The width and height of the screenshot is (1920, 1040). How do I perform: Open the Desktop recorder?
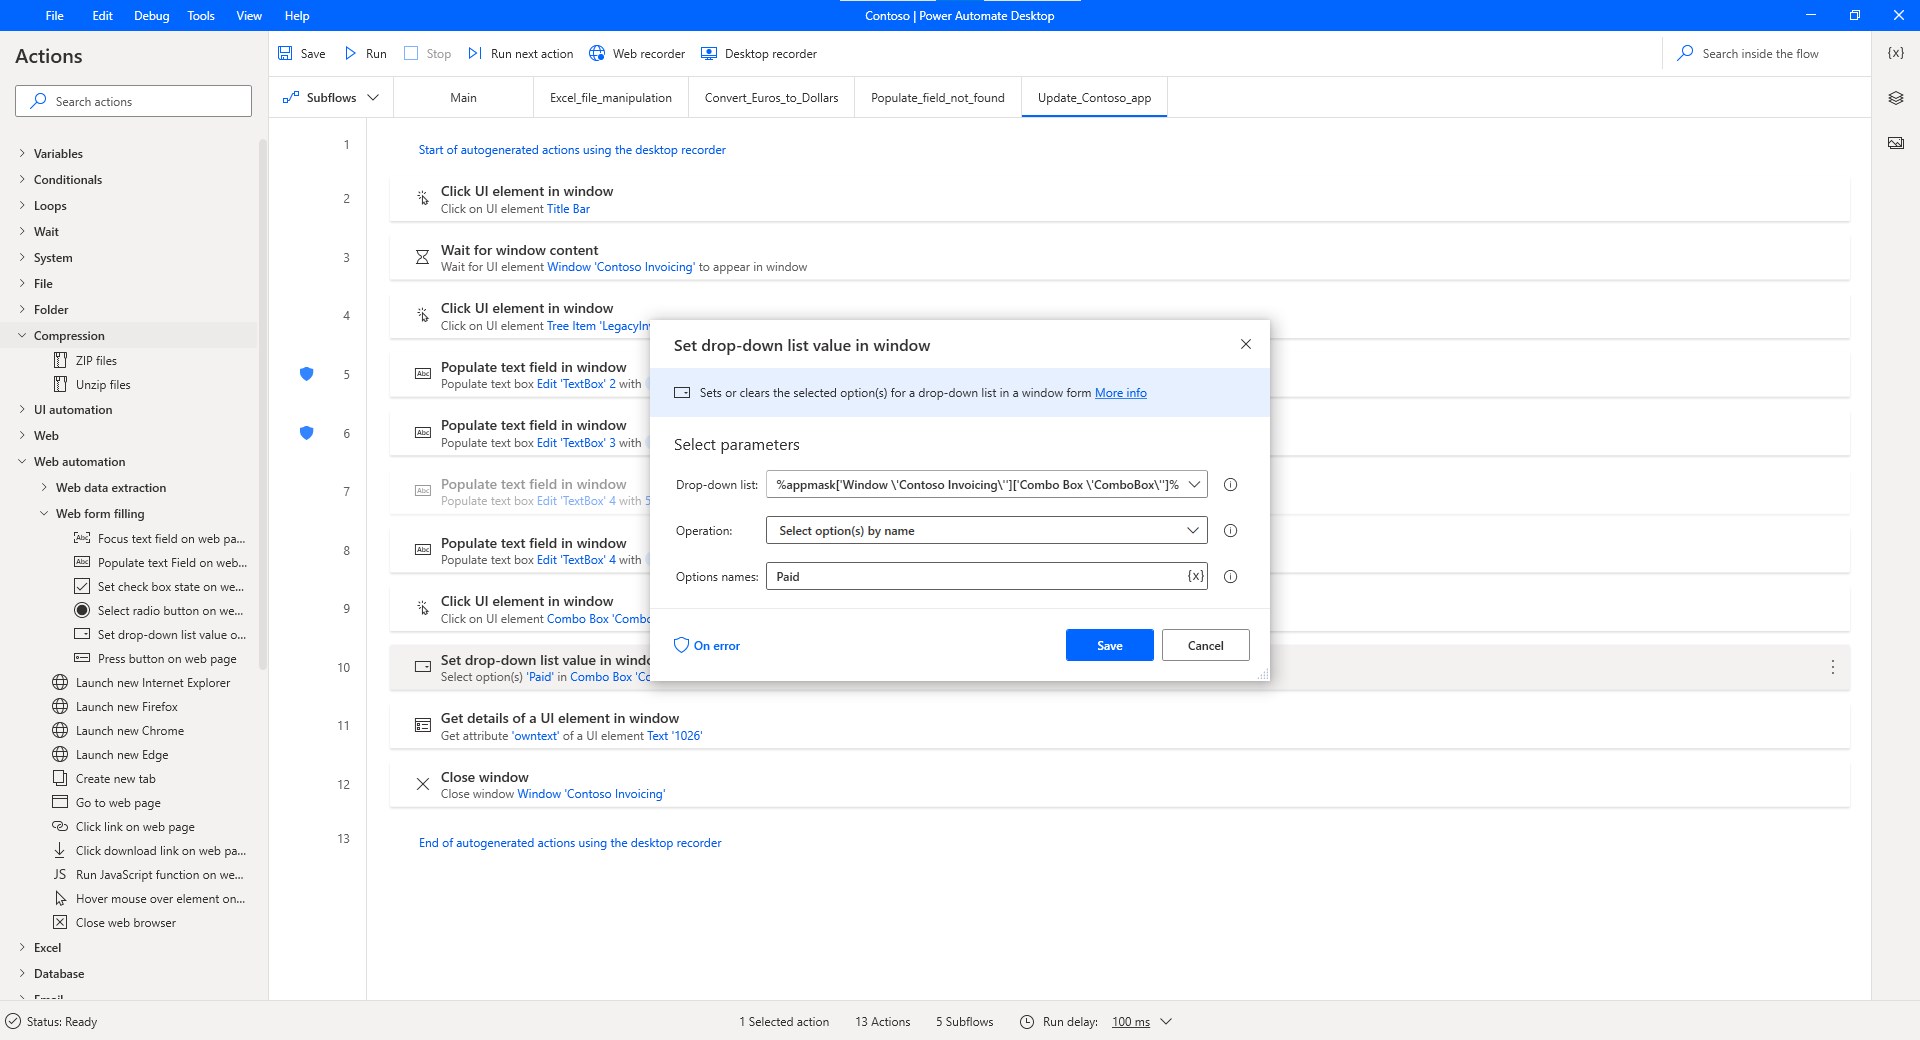pos(759,53)
